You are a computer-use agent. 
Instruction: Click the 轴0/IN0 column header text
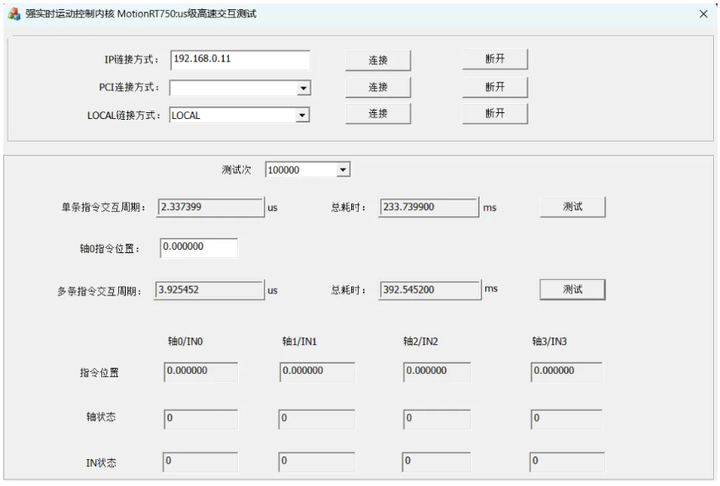pyautogui.click(x=186, y=341)
